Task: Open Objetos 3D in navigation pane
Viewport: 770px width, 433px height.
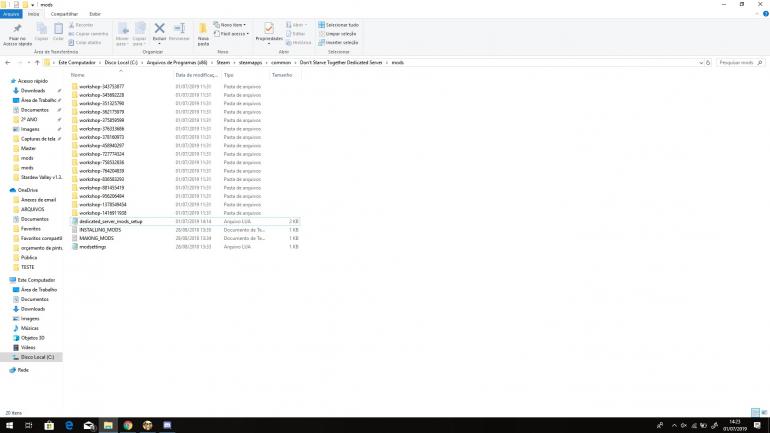Action: 32,338
